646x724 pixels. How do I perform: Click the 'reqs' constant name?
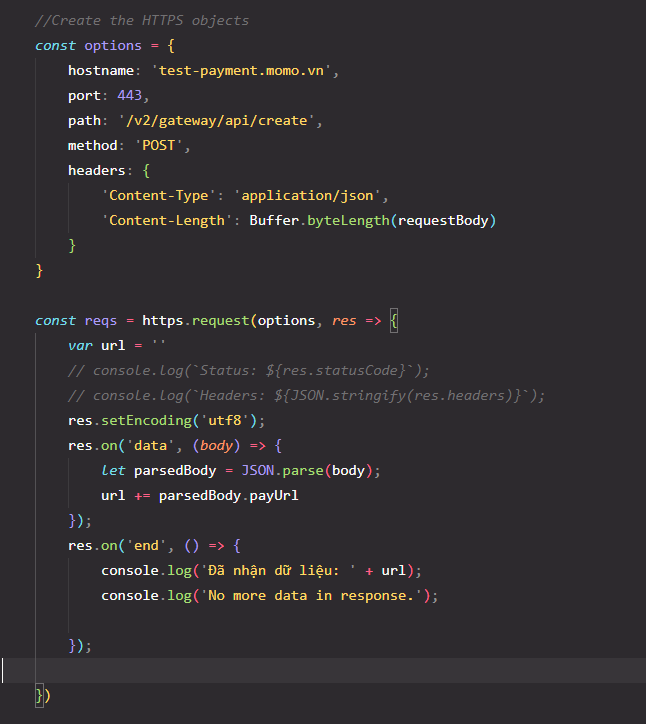pyautogui.click(x=101, y=320)
